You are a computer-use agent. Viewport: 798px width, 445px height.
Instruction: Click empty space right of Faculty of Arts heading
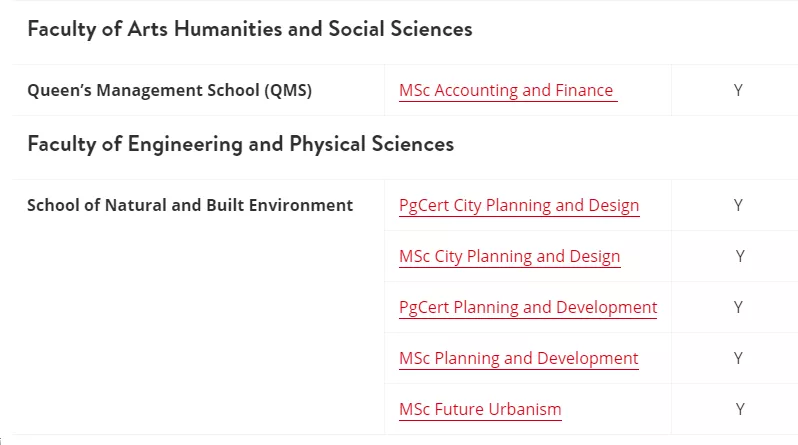tap(630, 29)
